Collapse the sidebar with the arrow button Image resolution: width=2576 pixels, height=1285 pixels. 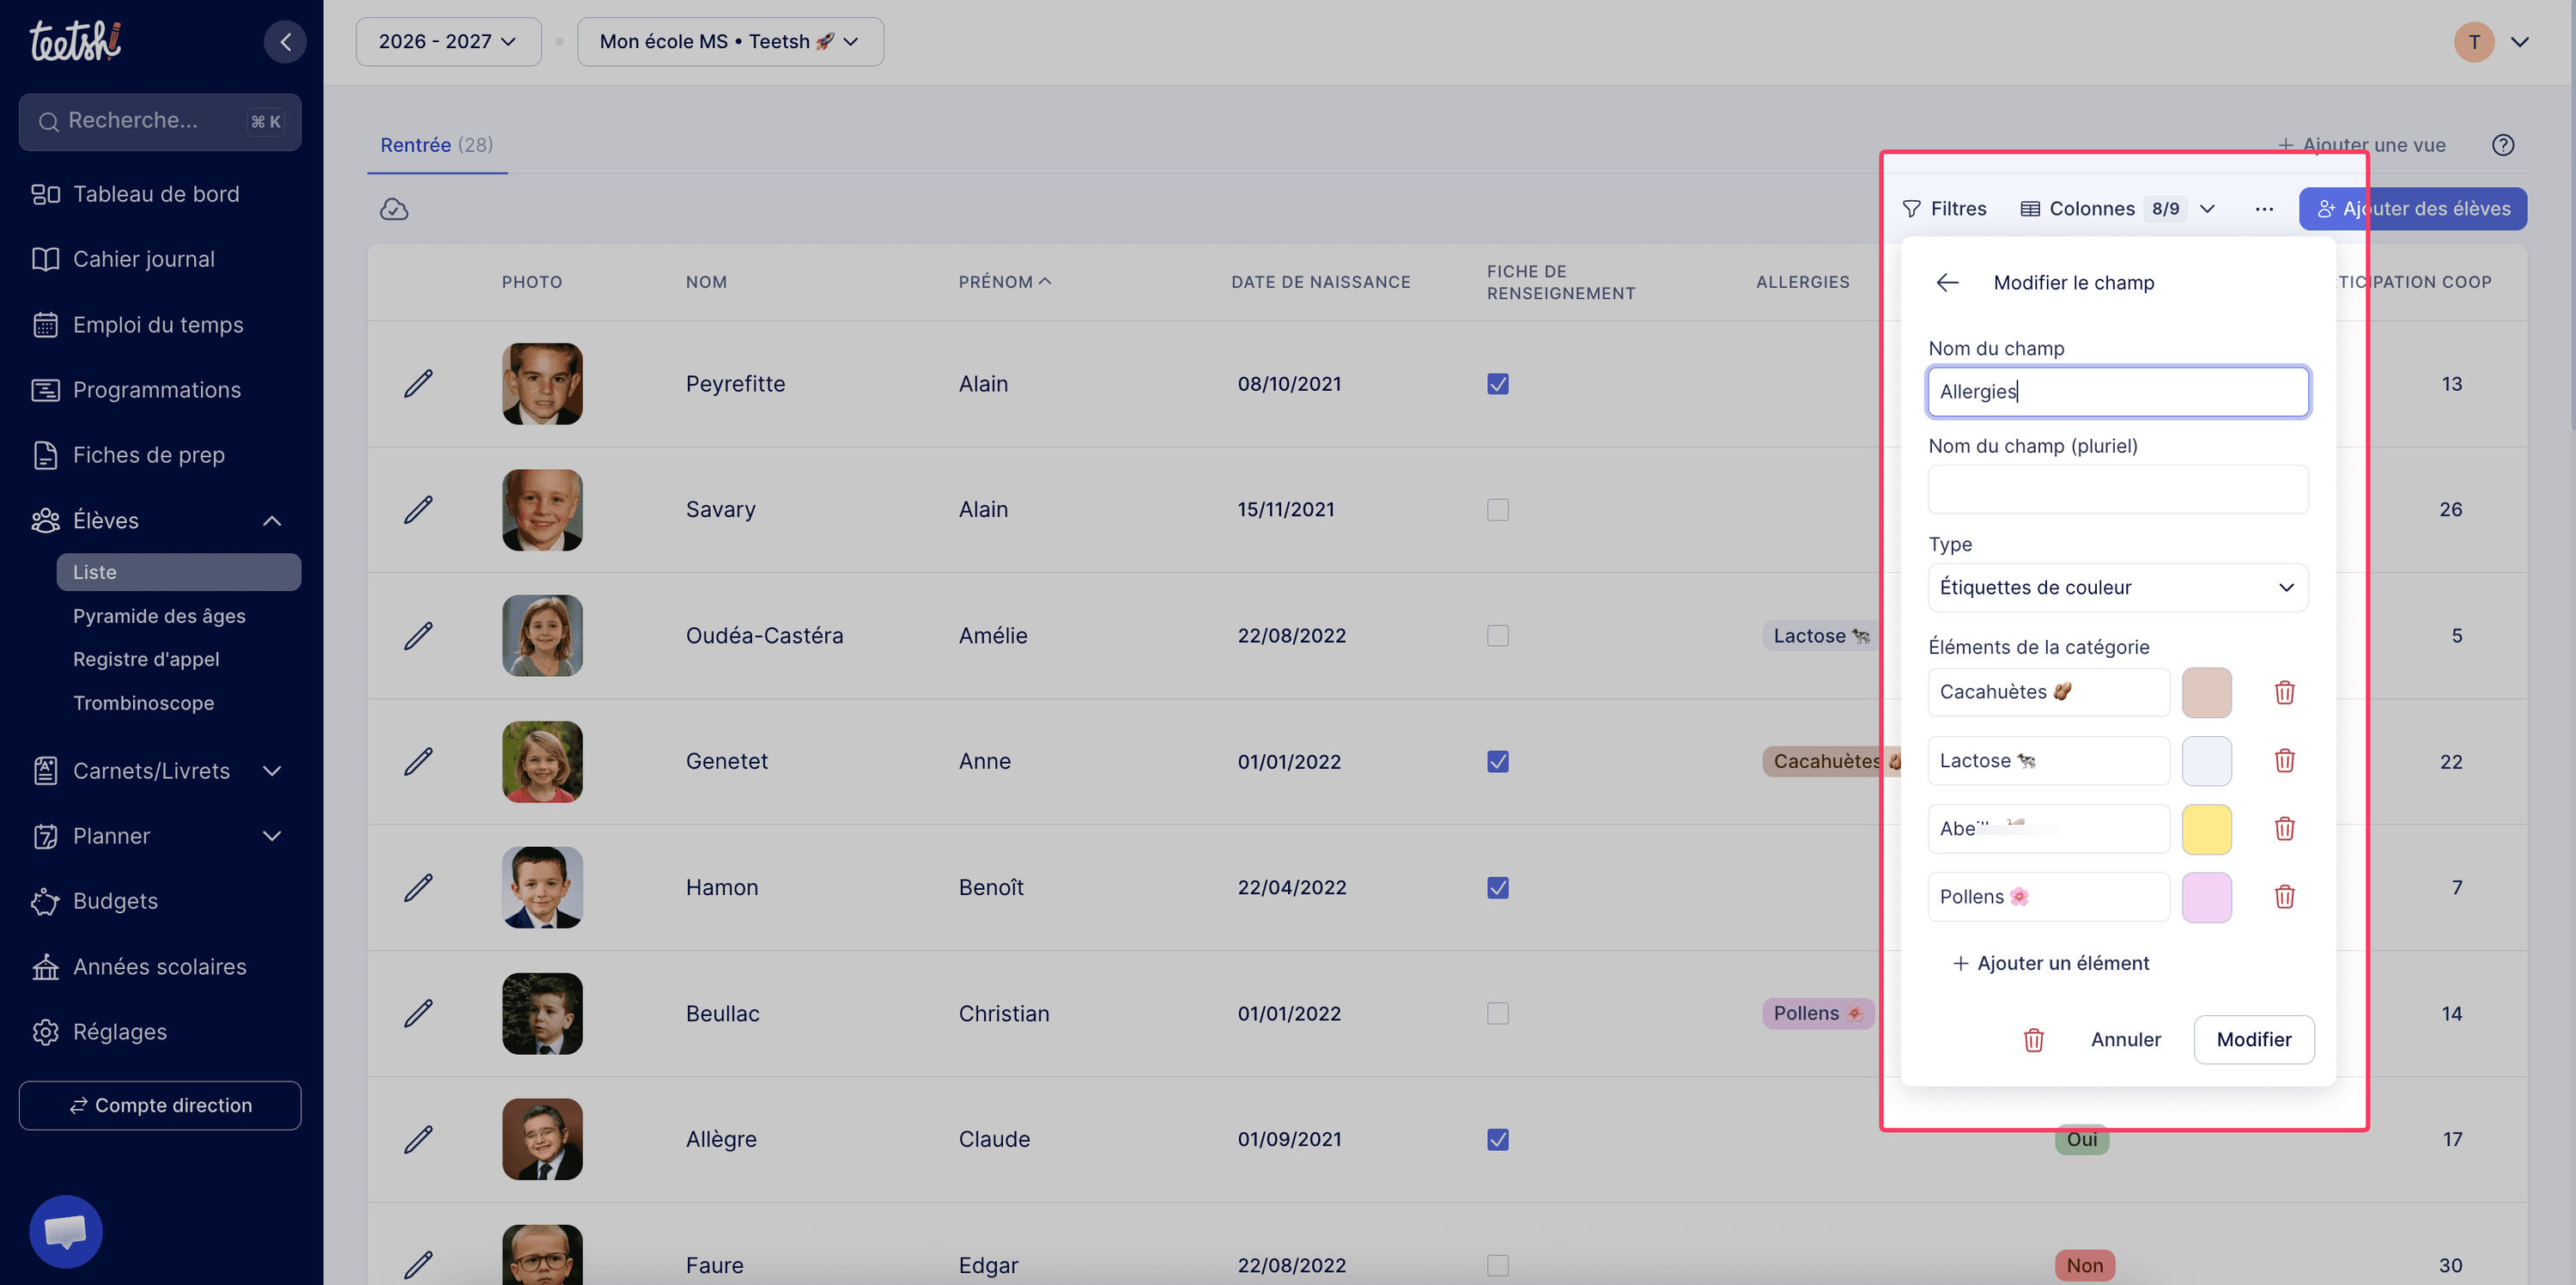point(285,42)
